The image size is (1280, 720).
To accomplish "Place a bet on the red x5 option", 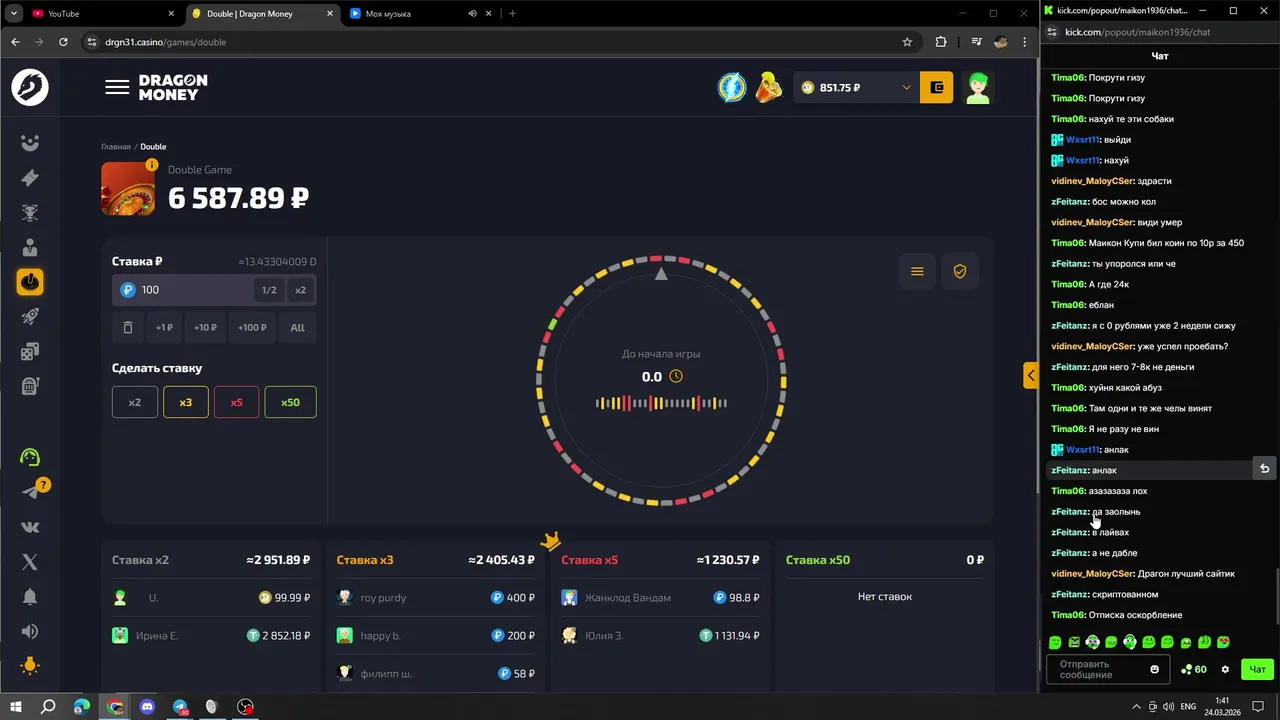I will tap(237, 402).
